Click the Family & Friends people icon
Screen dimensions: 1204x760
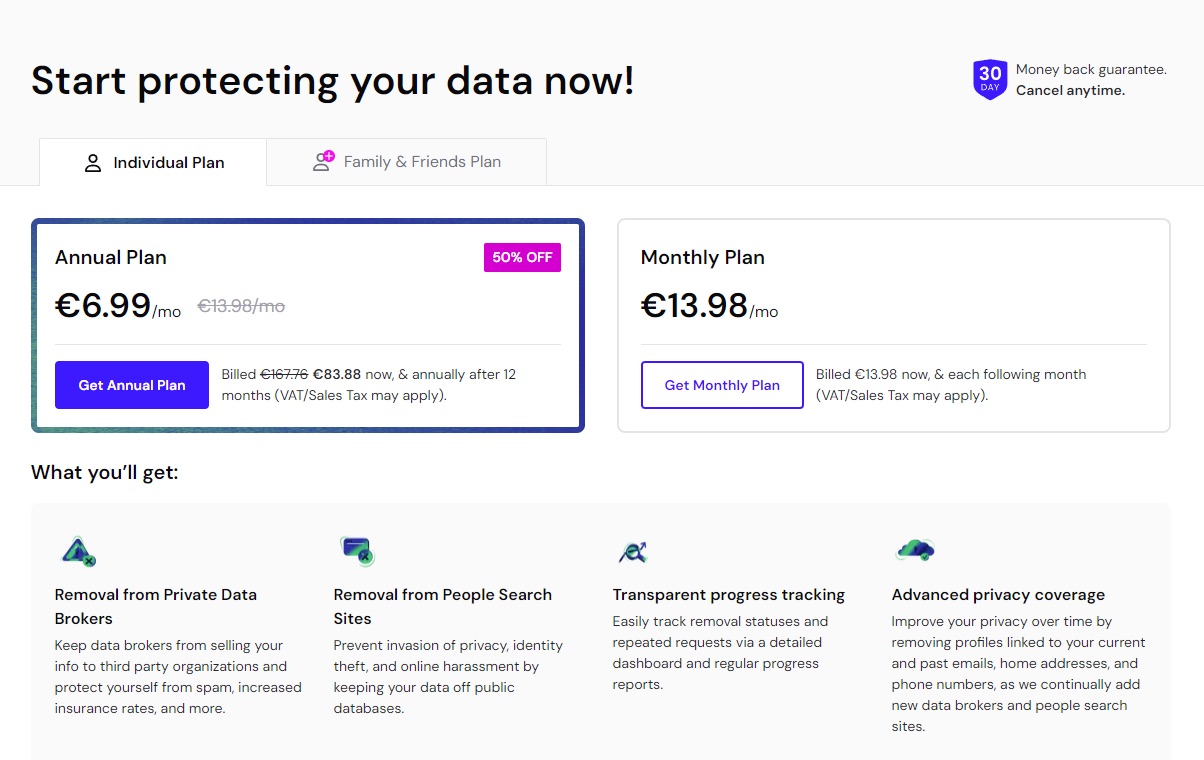[323, 161]
